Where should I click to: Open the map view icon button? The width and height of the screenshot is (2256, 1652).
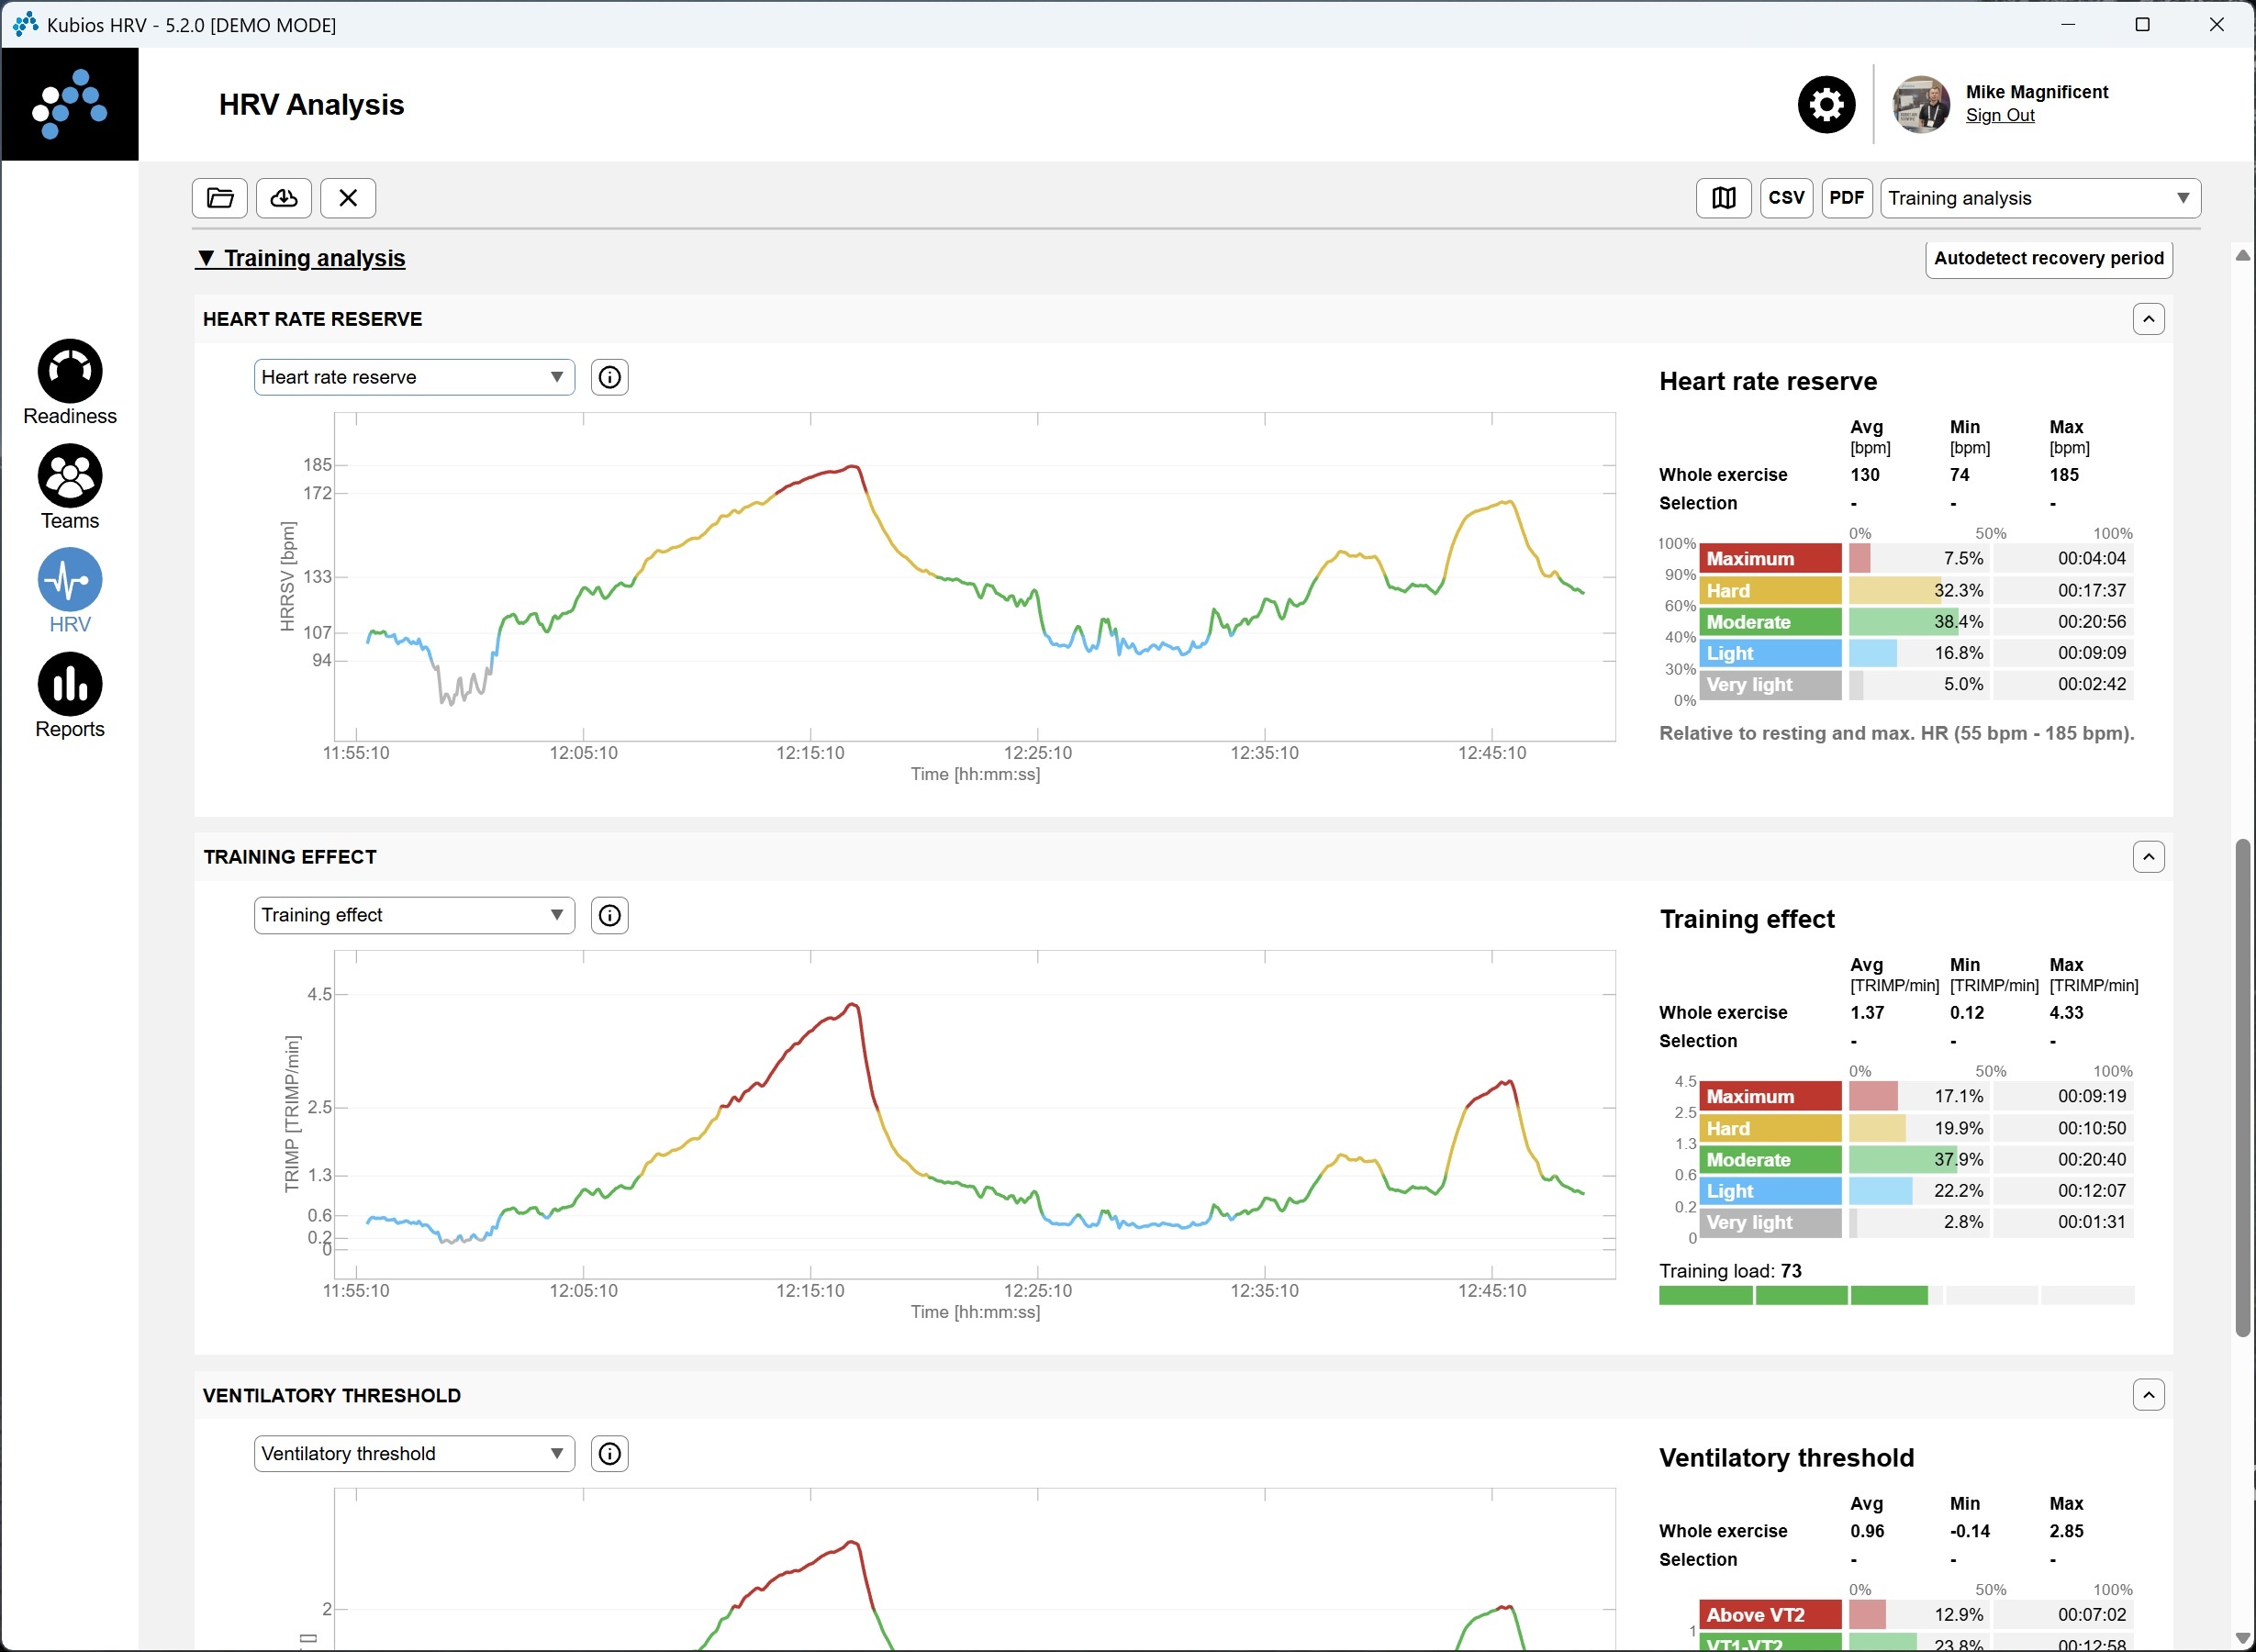1723,198
